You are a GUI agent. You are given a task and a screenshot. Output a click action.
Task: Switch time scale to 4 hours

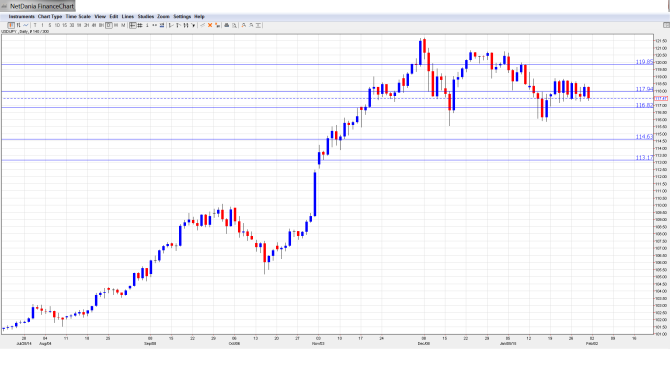click(94, 26)
